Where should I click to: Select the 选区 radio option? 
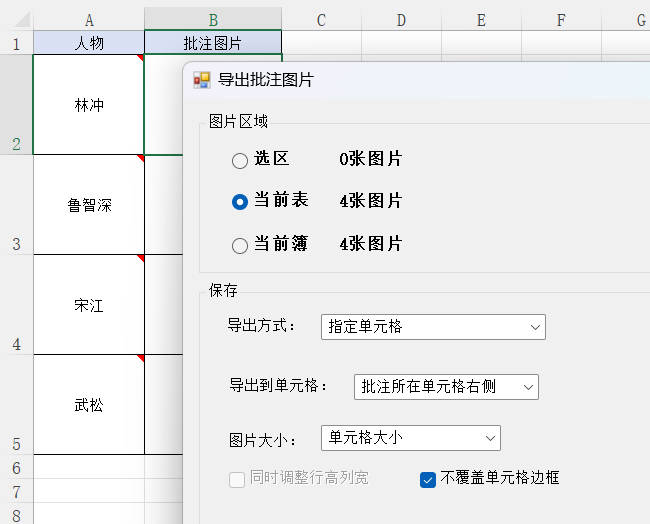[240, 160]
